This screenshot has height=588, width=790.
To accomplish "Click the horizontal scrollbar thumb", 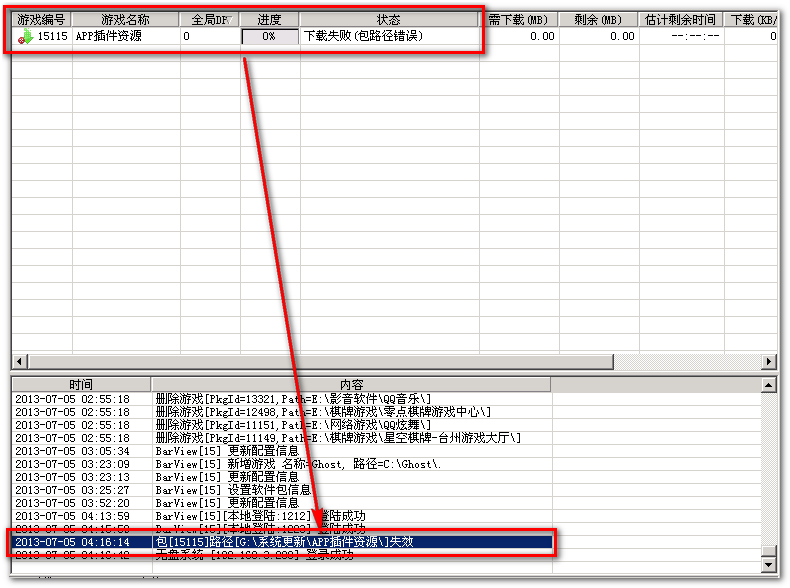I will pyautogui.click(x=321, y=361).
